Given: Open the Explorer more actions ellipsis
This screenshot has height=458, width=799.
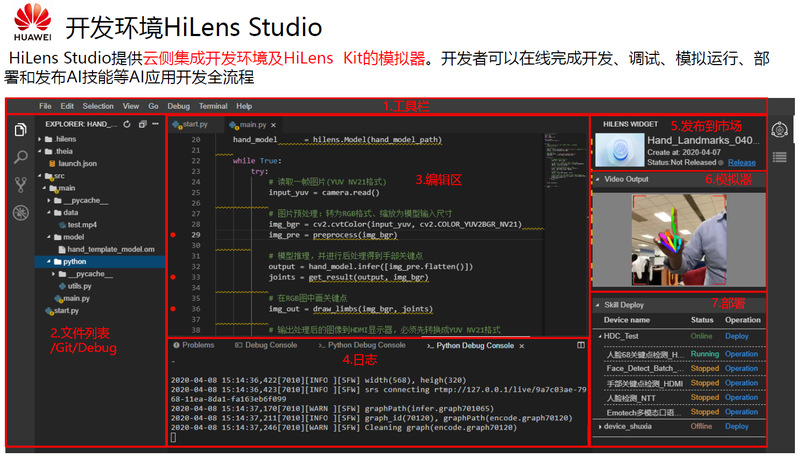Looking at the screenshot, I should (156, 124).
